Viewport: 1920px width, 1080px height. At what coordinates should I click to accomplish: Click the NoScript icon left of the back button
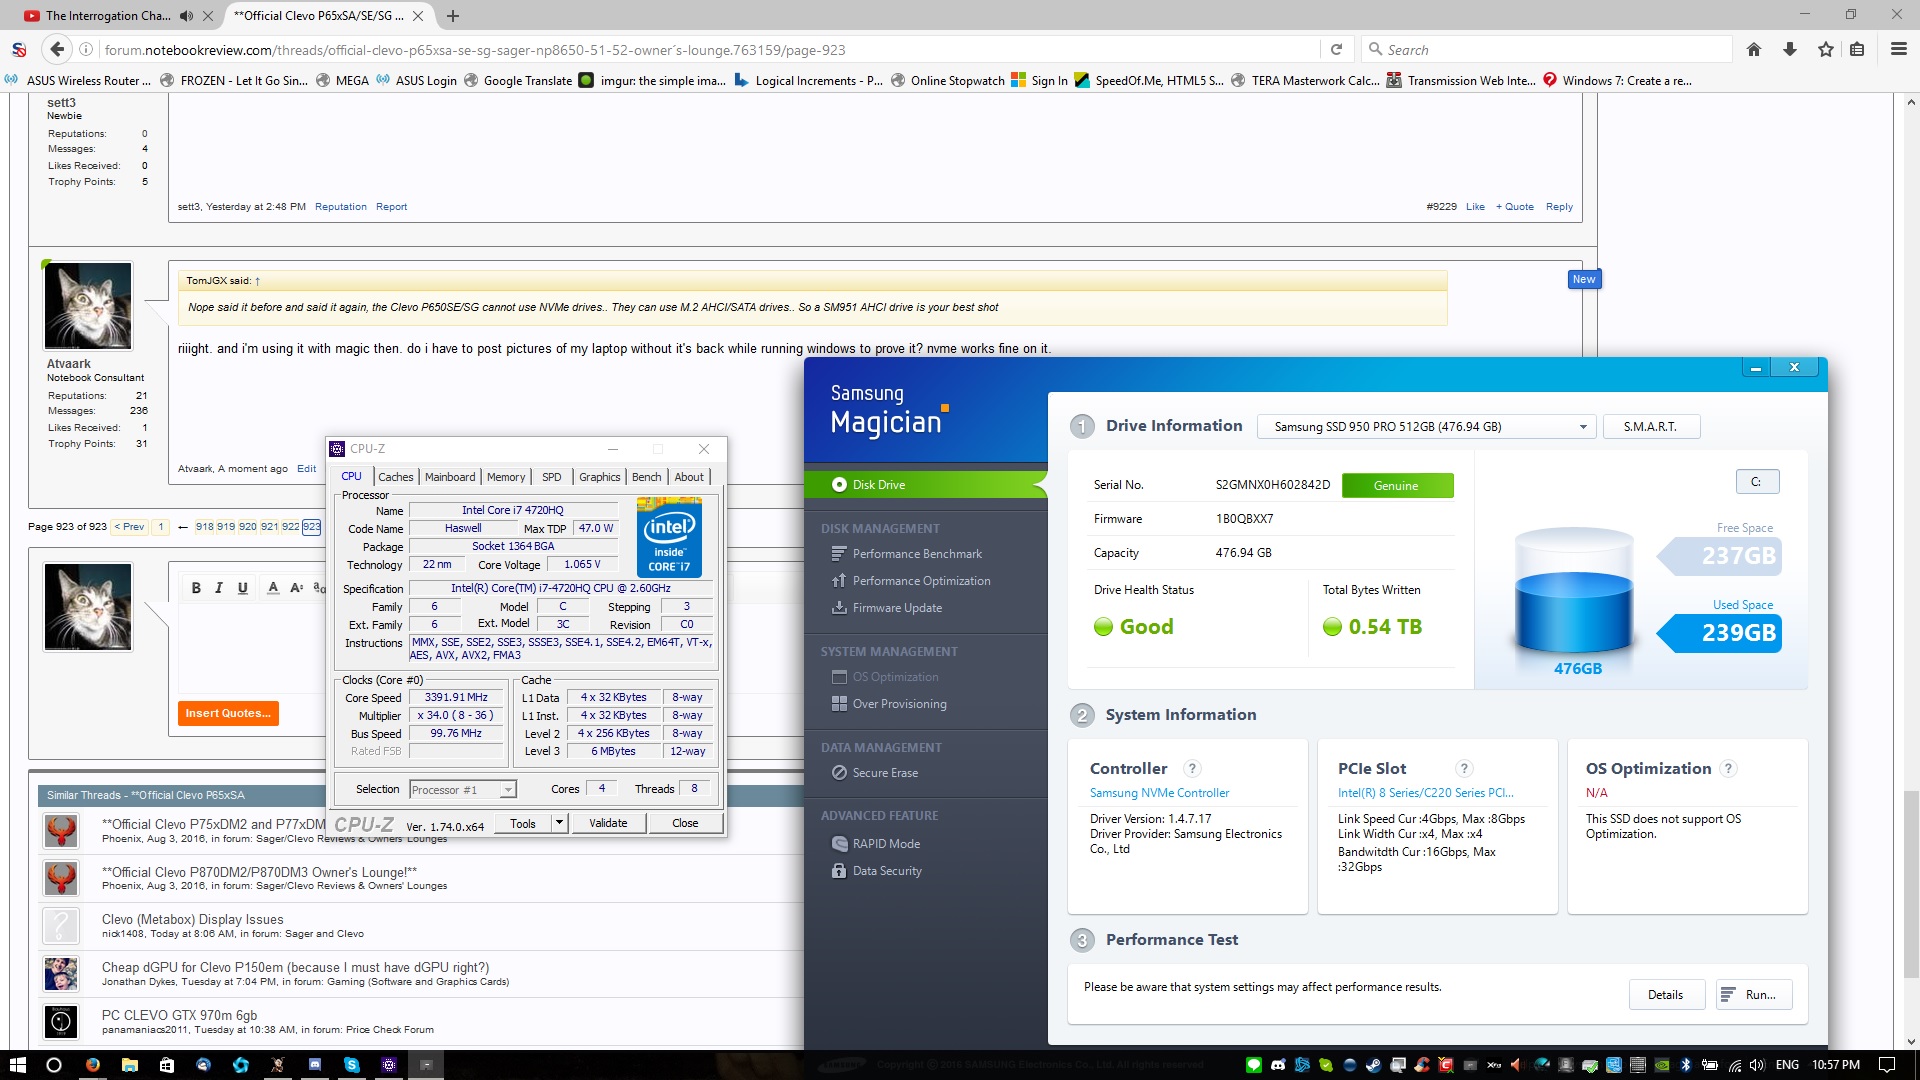pyautogui.click(x=18, y=49)
